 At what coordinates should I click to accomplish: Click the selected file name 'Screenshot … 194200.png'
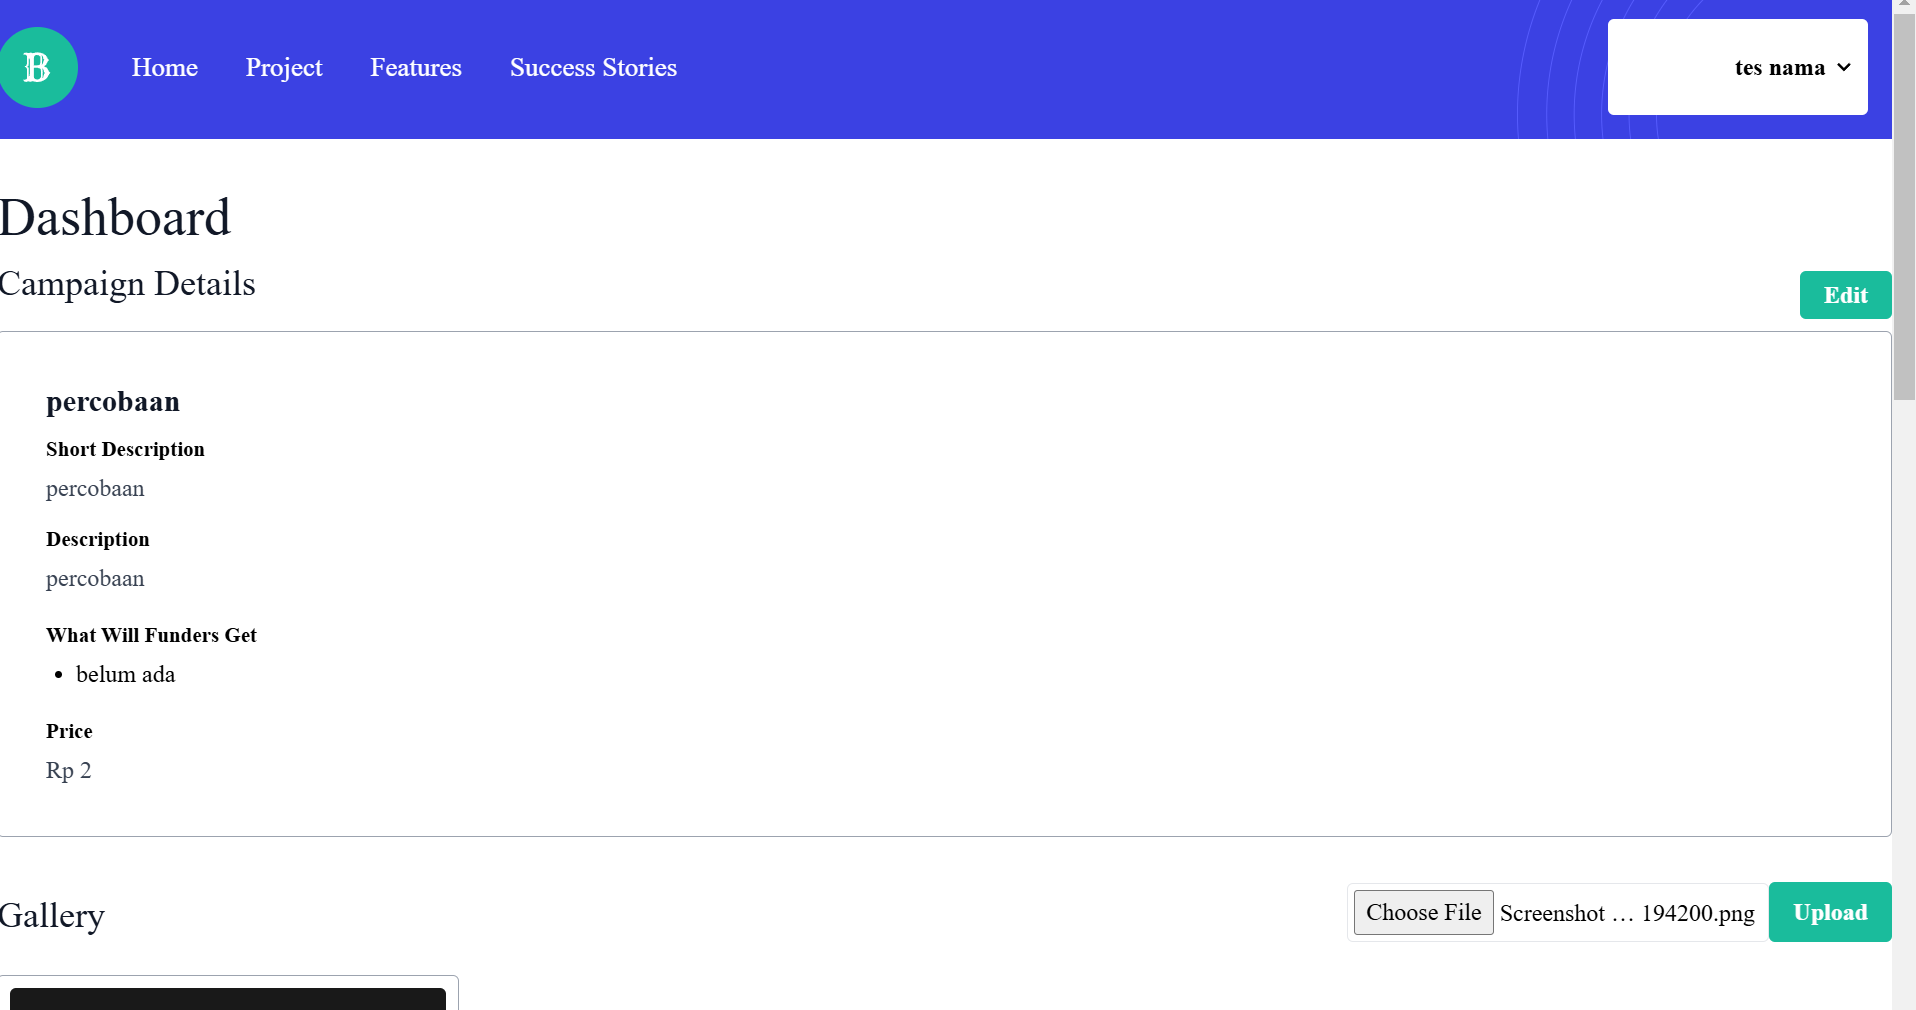1627,913
